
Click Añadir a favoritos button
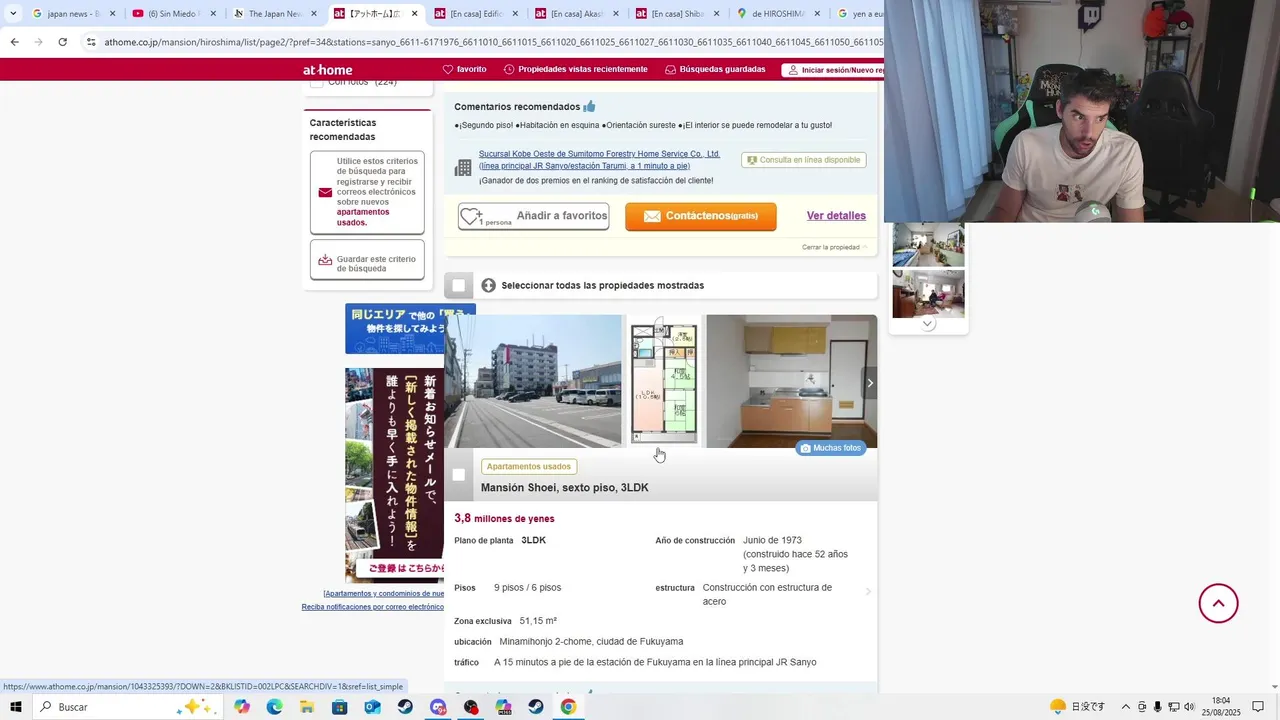point(533,217)
